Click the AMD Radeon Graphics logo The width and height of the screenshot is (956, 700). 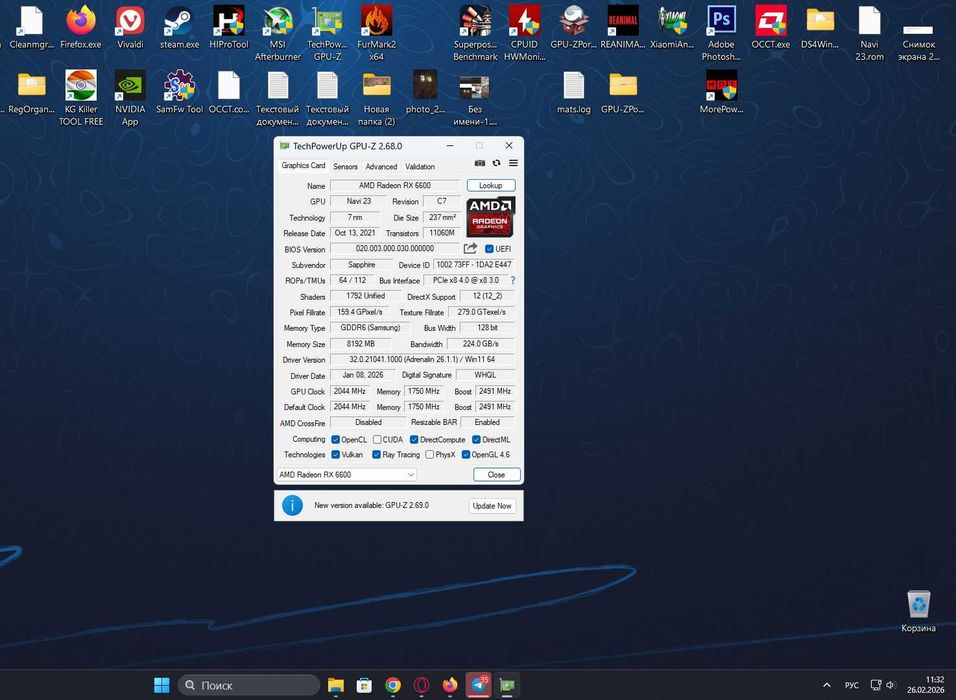tap(490, 217)
